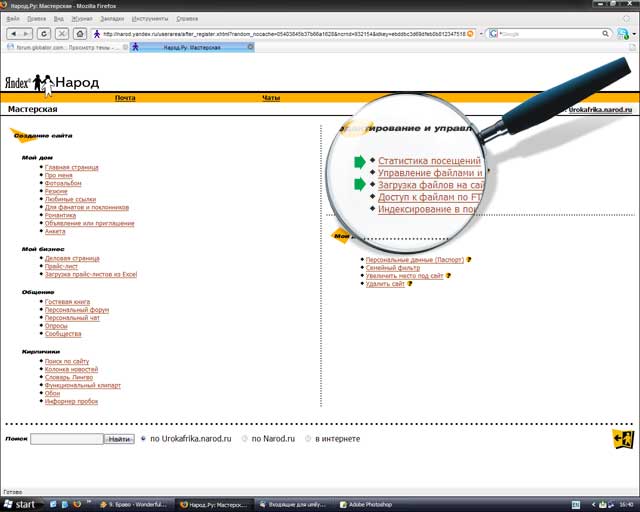640x512 pixels.
Task: Open the Правка menu
Action: pyautogui.click(x=36, y=19)
